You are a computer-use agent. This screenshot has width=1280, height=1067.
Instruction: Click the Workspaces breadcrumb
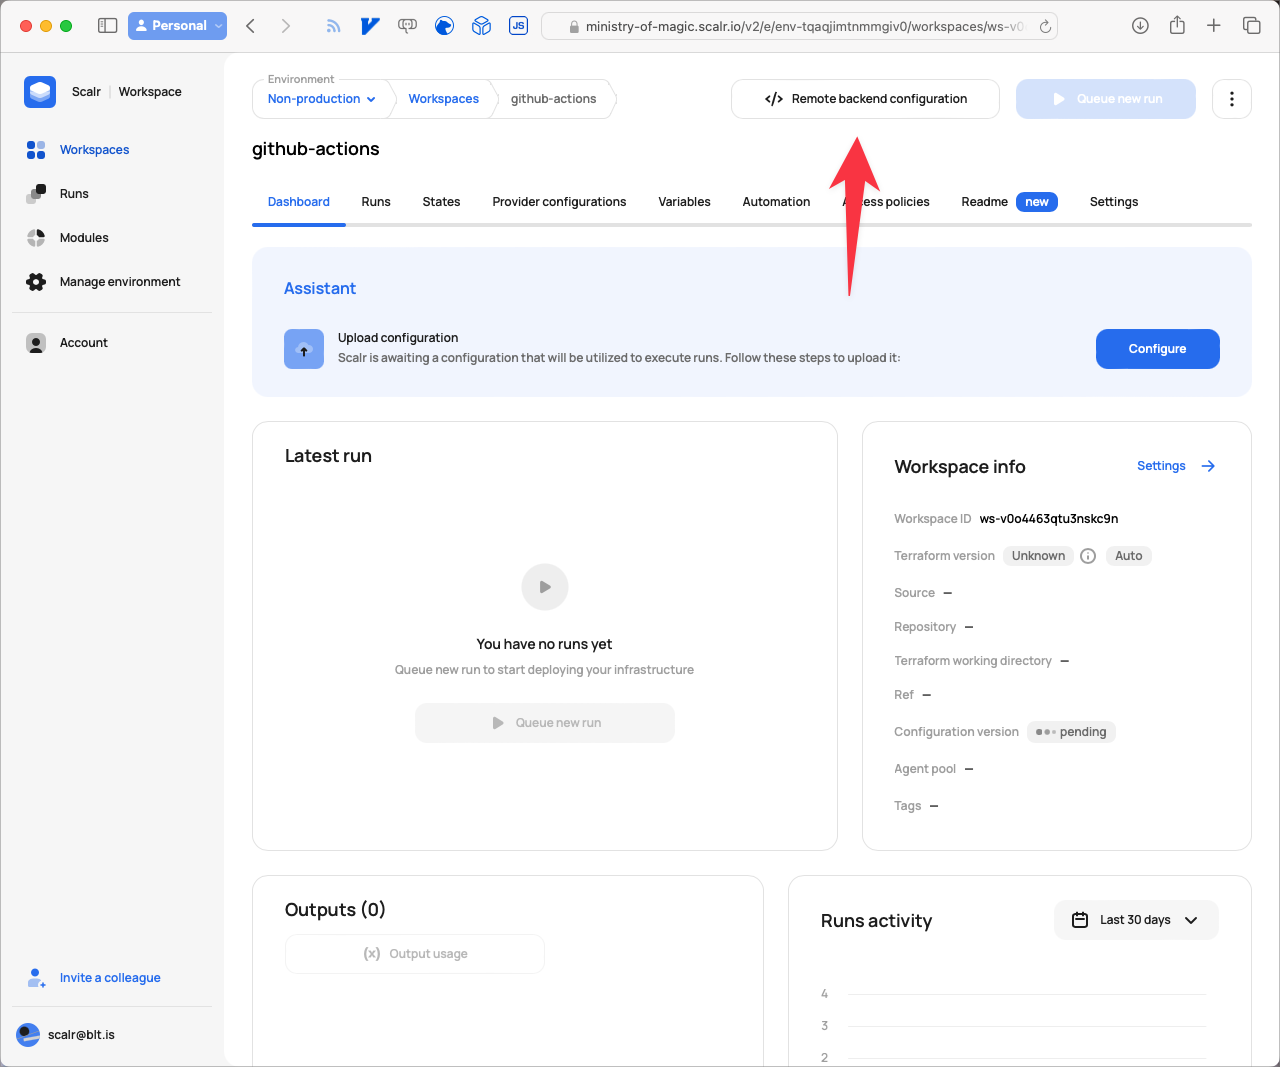coord(444,99)
